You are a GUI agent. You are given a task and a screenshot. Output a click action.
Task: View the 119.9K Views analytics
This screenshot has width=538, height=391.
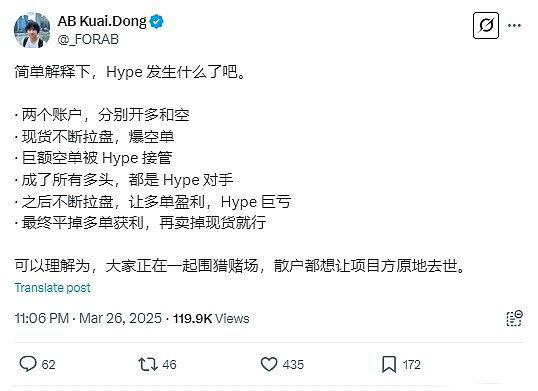[x=211, y=318]
